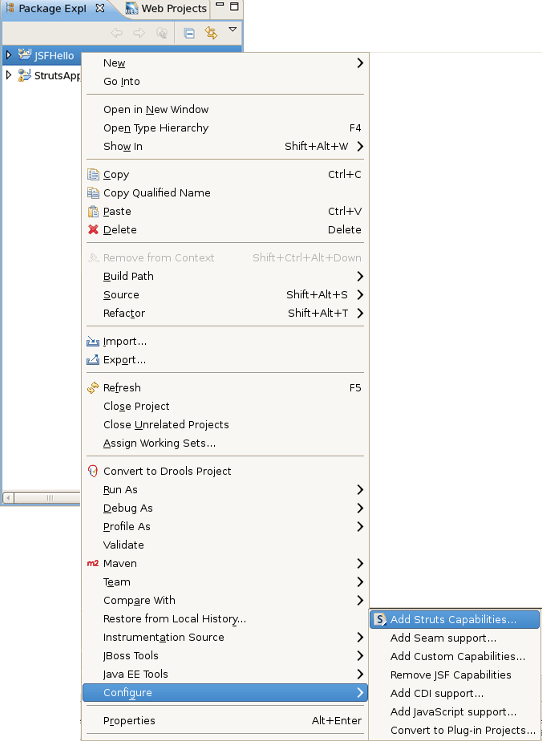Screen dimensions: 546x746
Task: Maximize the Package Explorer panel
Action: 234,6
